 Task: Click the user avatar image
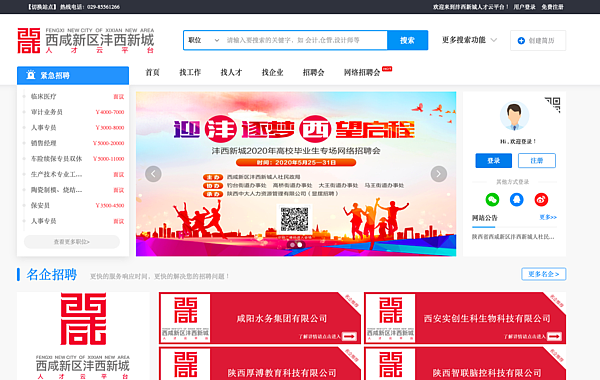pos(514,116)
